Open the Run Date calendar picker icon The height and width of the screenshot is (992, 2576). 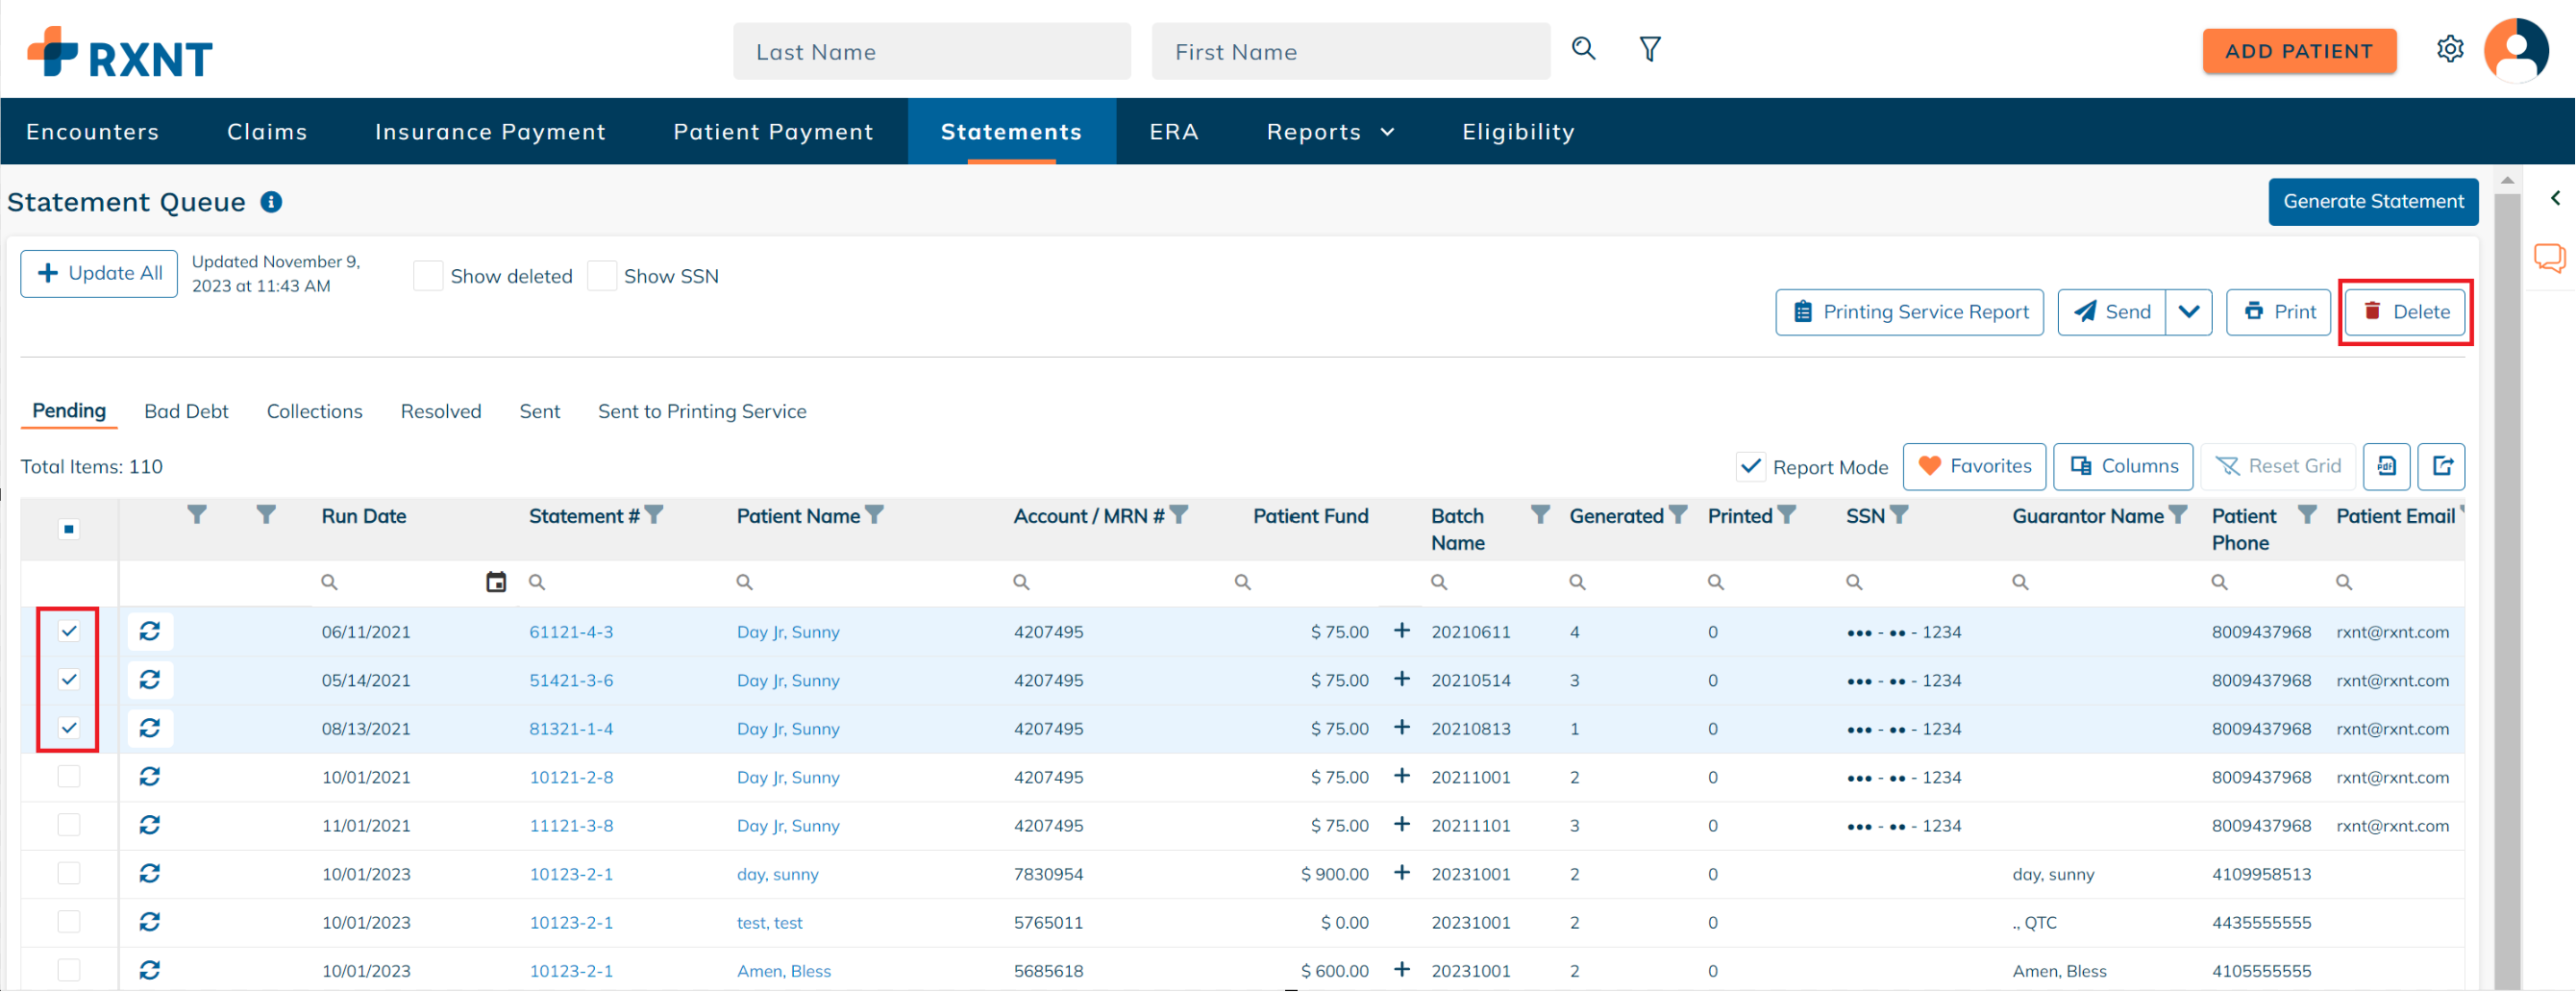click(x=496, y=582)
